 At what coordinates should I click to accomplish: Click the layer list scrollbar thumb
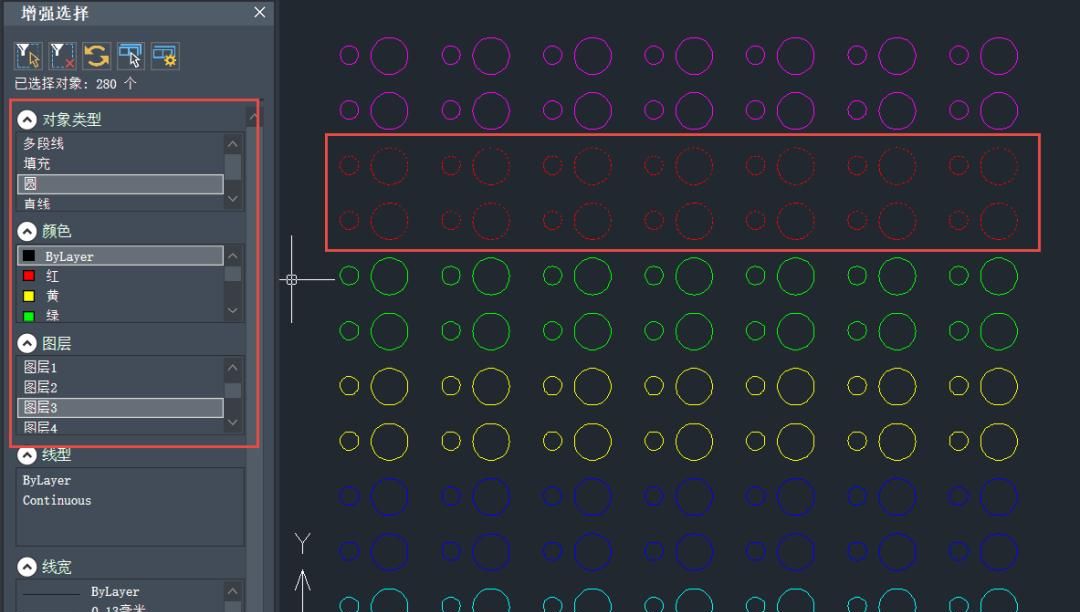point(233,390)
